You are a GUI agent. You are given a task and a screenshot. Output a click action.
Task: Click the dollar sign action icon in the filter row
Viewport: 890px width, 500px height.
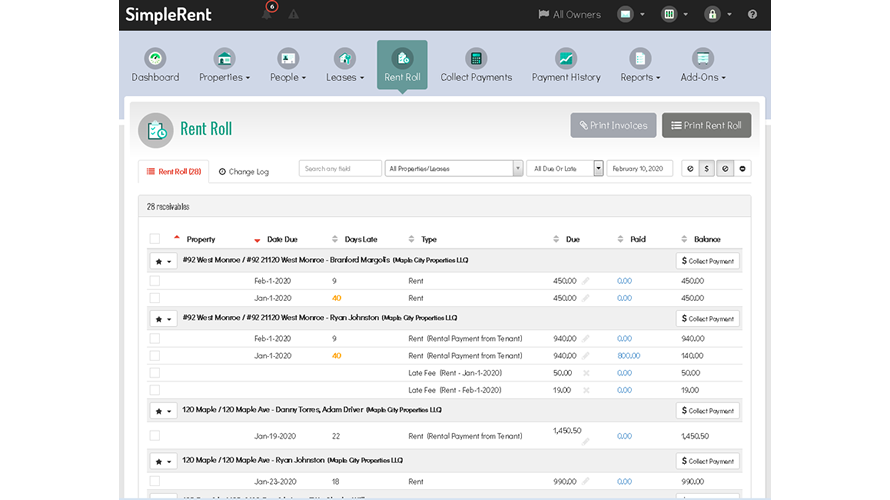[707, 169]
